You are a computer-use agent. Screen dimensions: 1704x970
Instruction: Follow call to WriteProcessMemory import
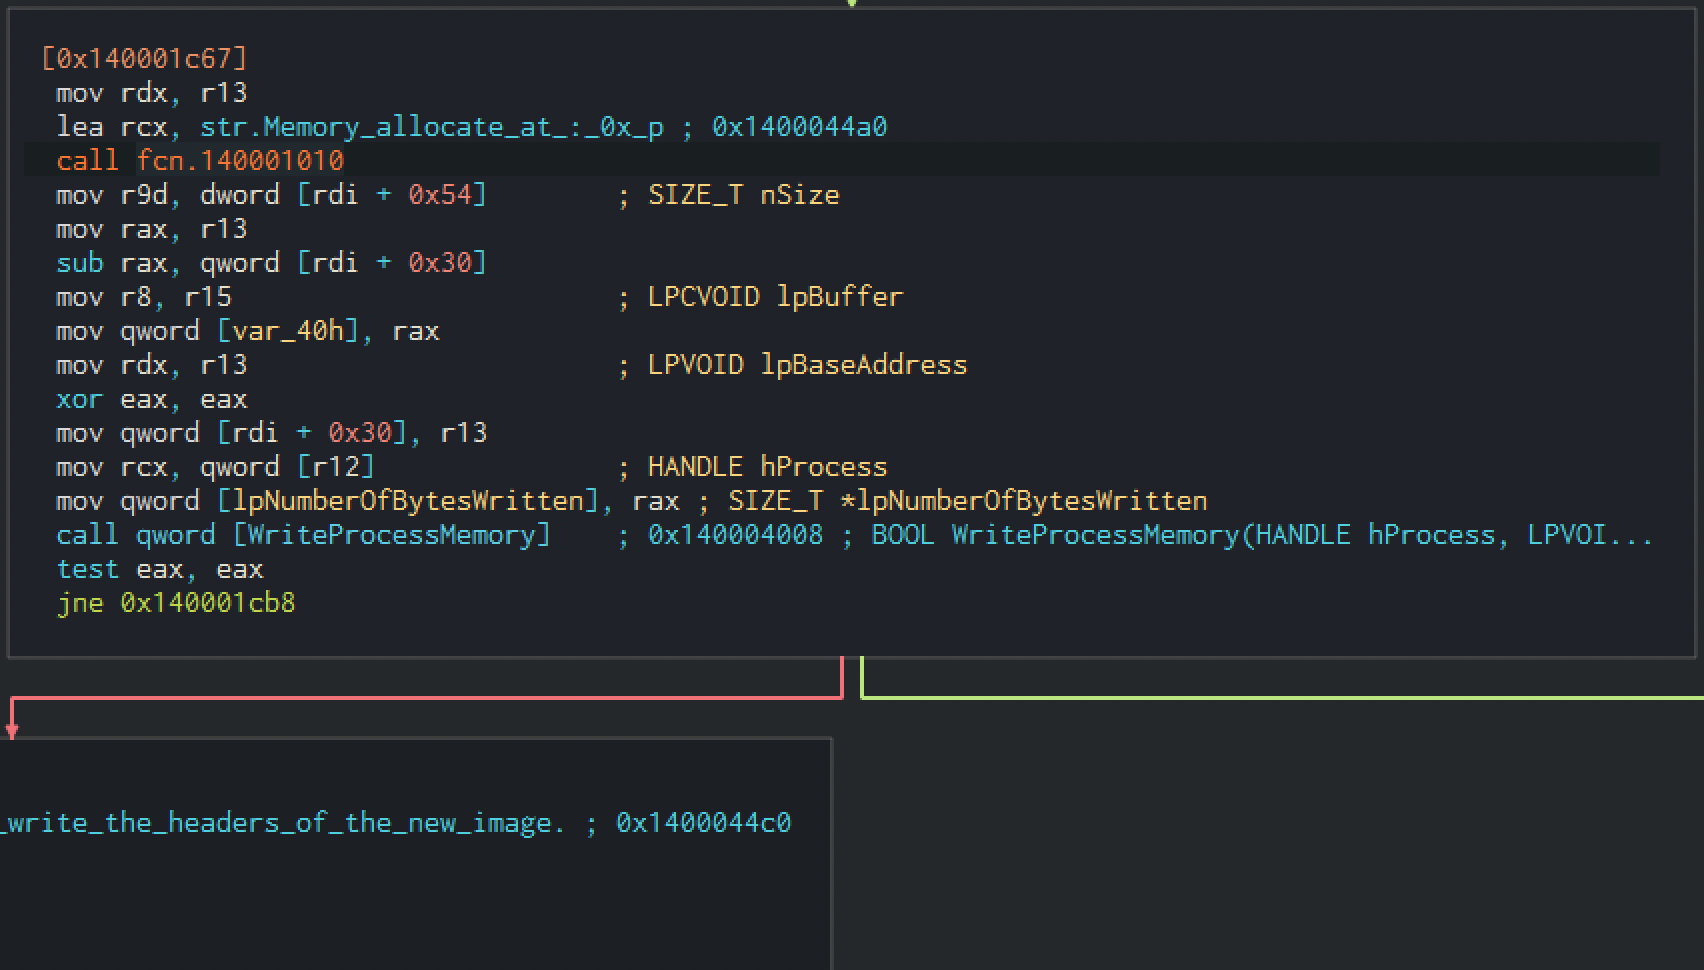pyautogui.click(x=392, y=535)
